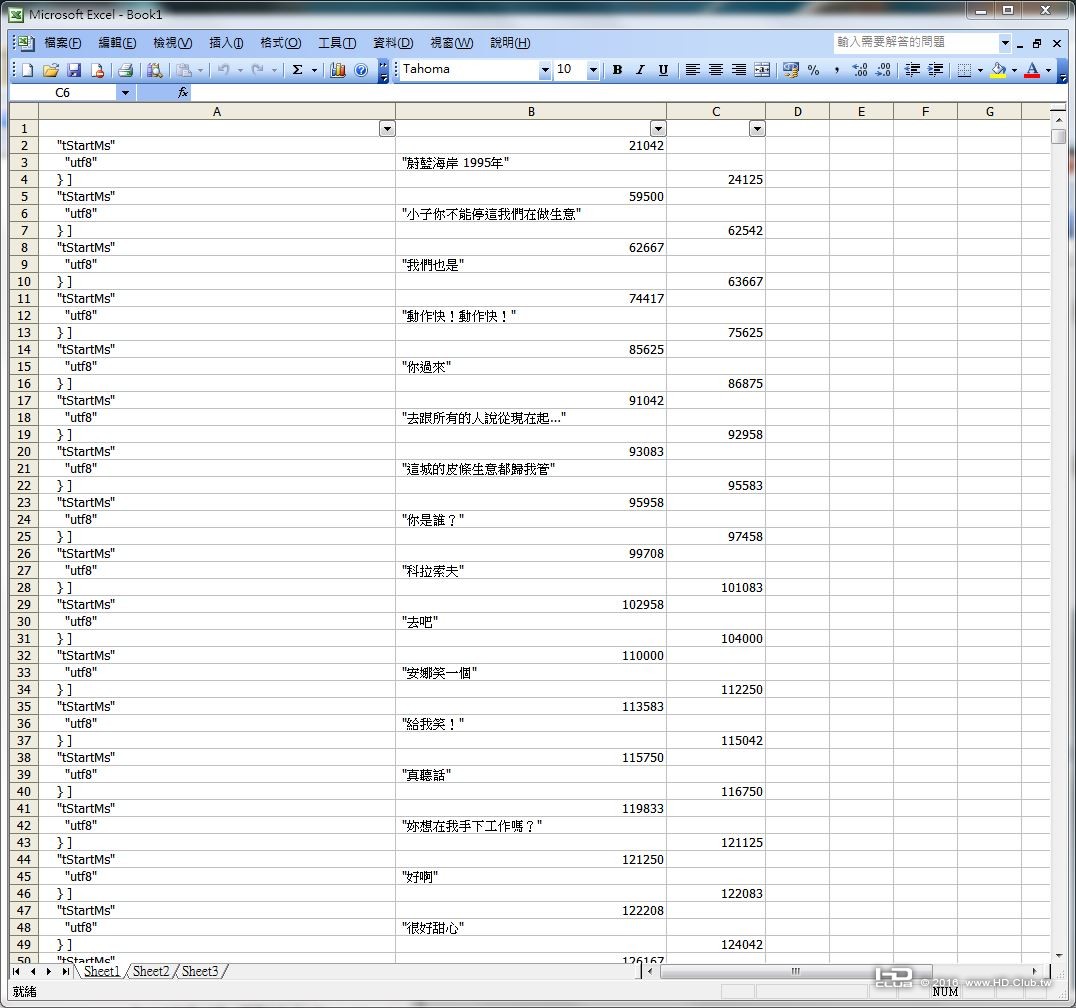Select cell containing "科拉索夫"
The image size is (1076, 1008).
pos(530,571)
